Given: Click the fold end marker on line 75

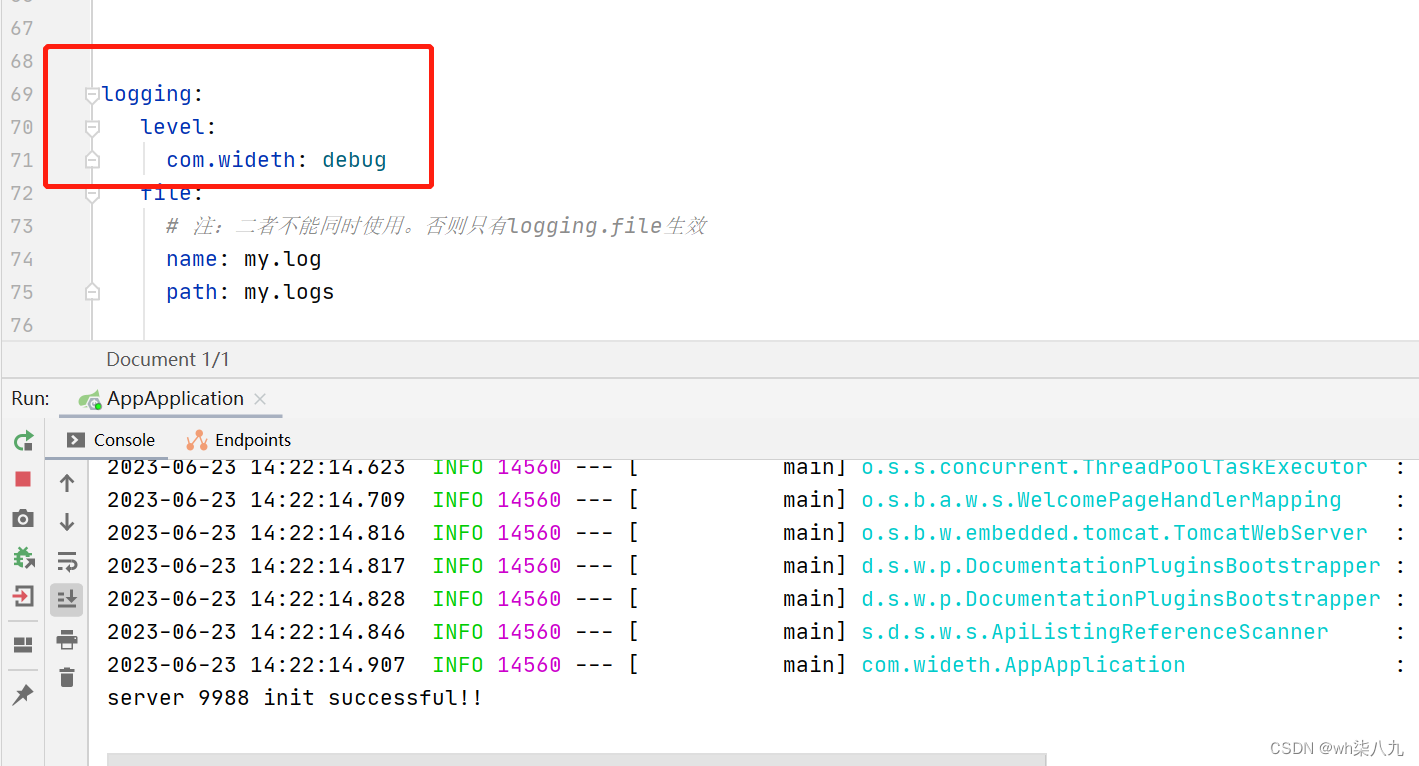Looking at the screenshot, I should point(92,292).
